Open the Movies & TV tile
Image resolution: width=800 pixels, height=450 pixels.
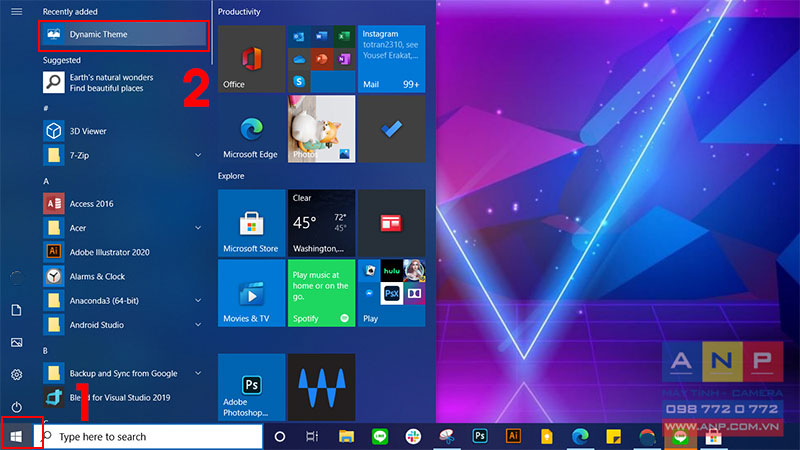click(252, 293)
